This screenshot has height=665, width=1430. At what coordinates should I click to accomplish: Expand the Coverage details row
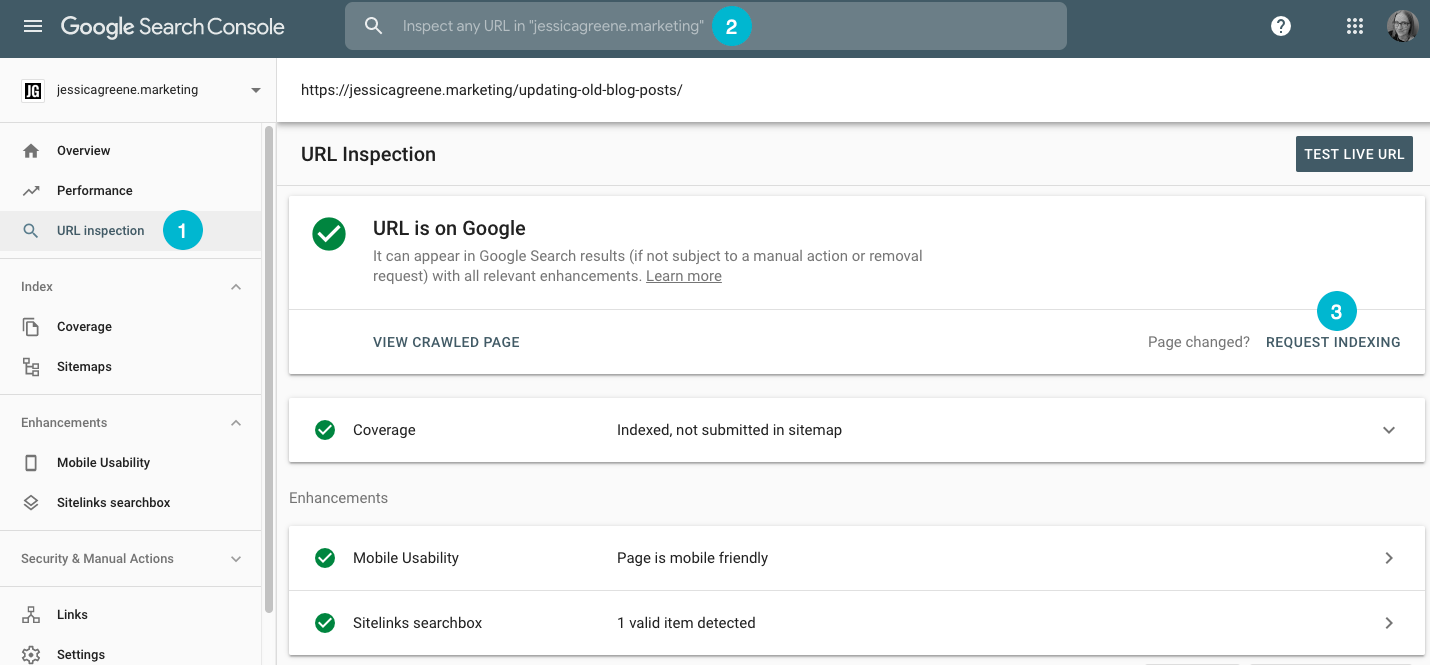point(1389,430)
